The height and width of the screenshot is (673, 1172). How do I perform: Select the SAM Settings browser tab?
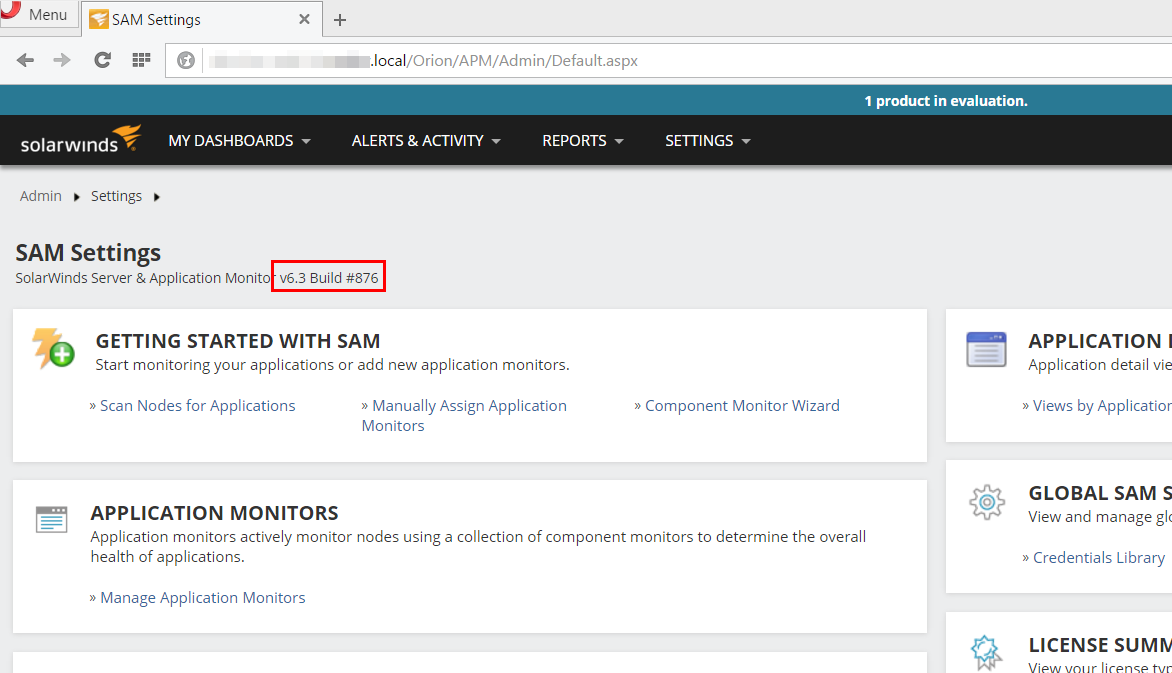tap(202, 19)
